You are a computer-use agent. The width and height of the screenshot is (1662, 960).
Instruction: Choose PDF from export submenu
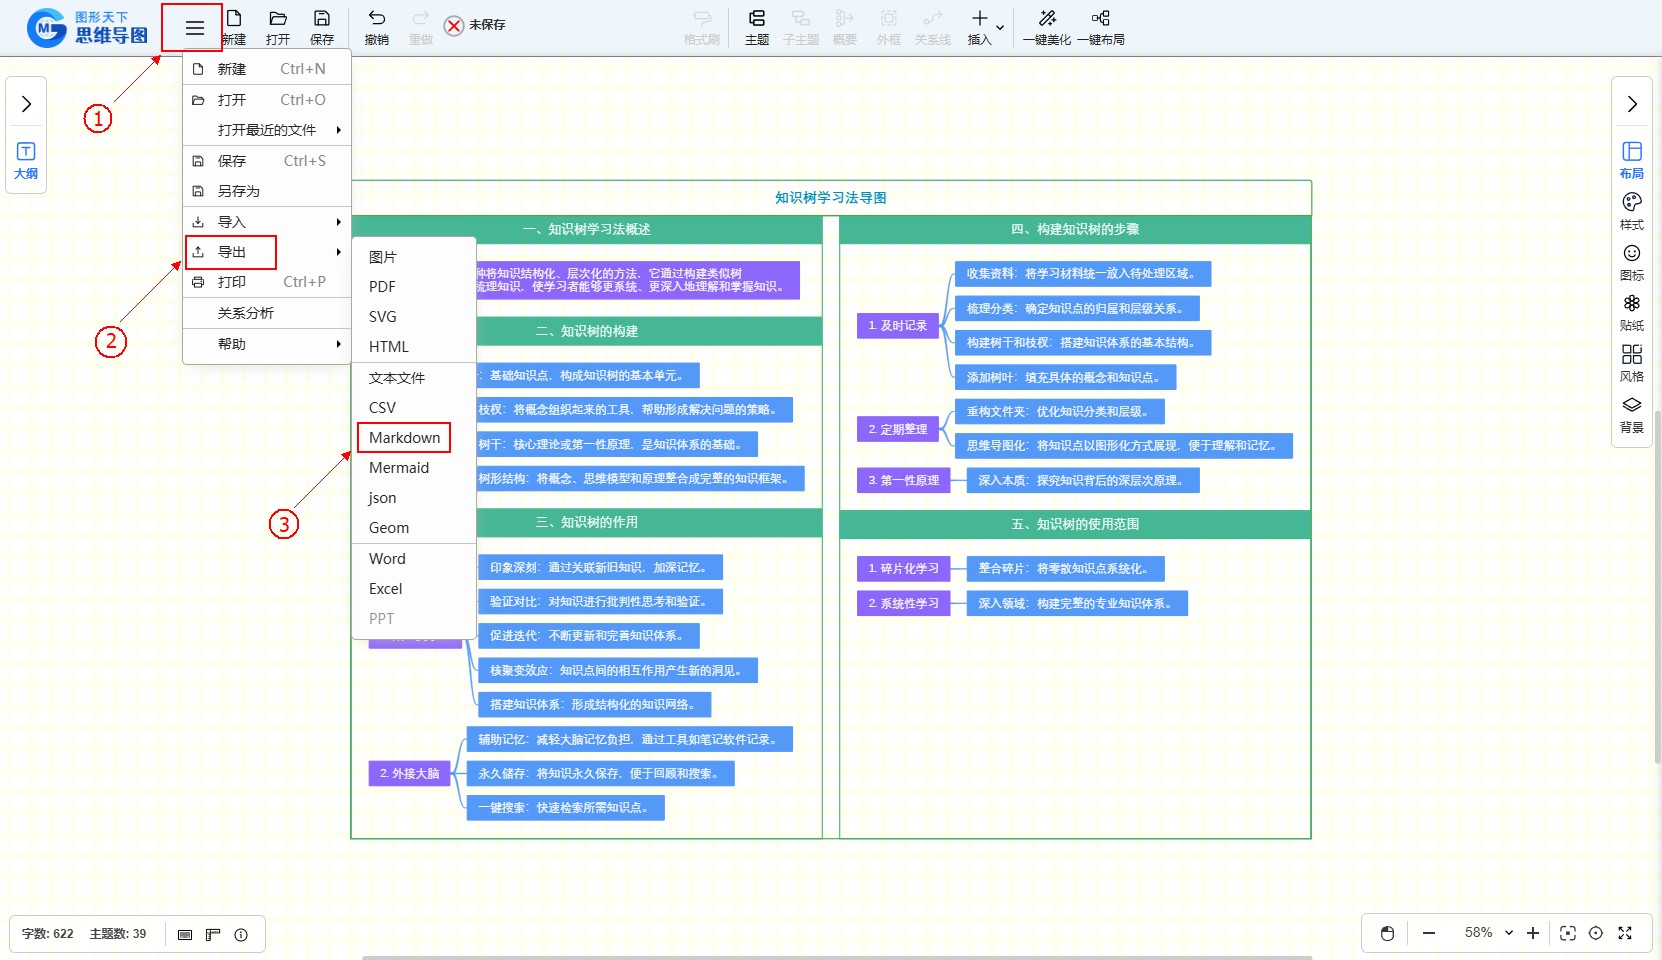(382, 287)
